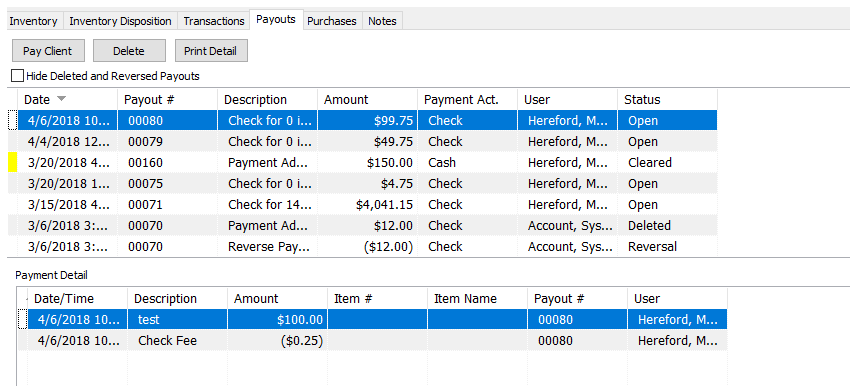The width and height of the screenshot is (850, 386).
Task: Click the Date column sort arrow
Action: pos(61,99)
